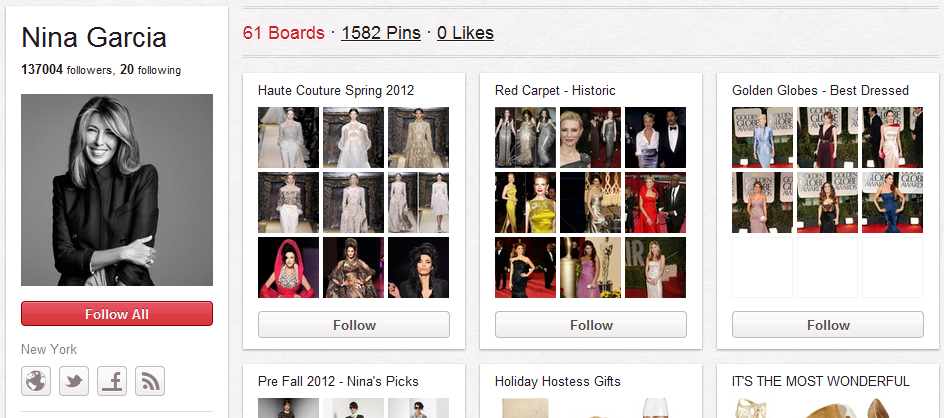Follow the Haute Couture Spring 2012 board
The height and width of the screenshot is (418, 944).
(x=354, y=325)
